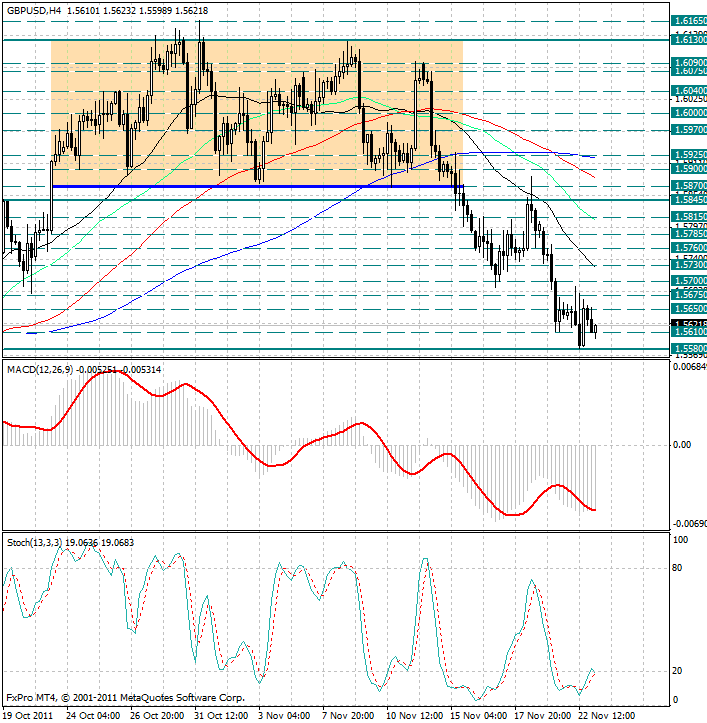
Task: Click the 15 Nov 04:00 time label
Action: pos(478,714)
